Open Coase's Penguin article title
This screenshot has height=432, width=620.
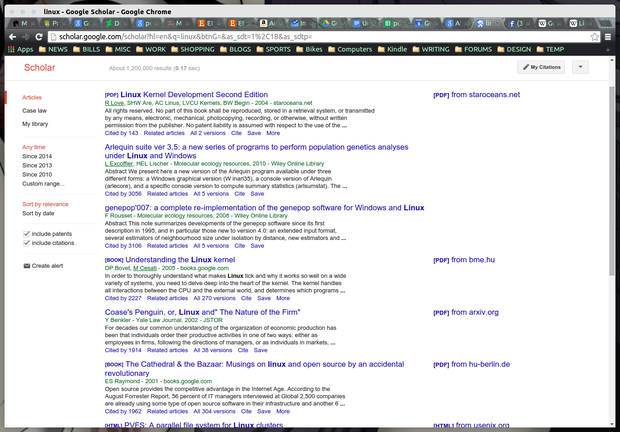pos(202,312)
